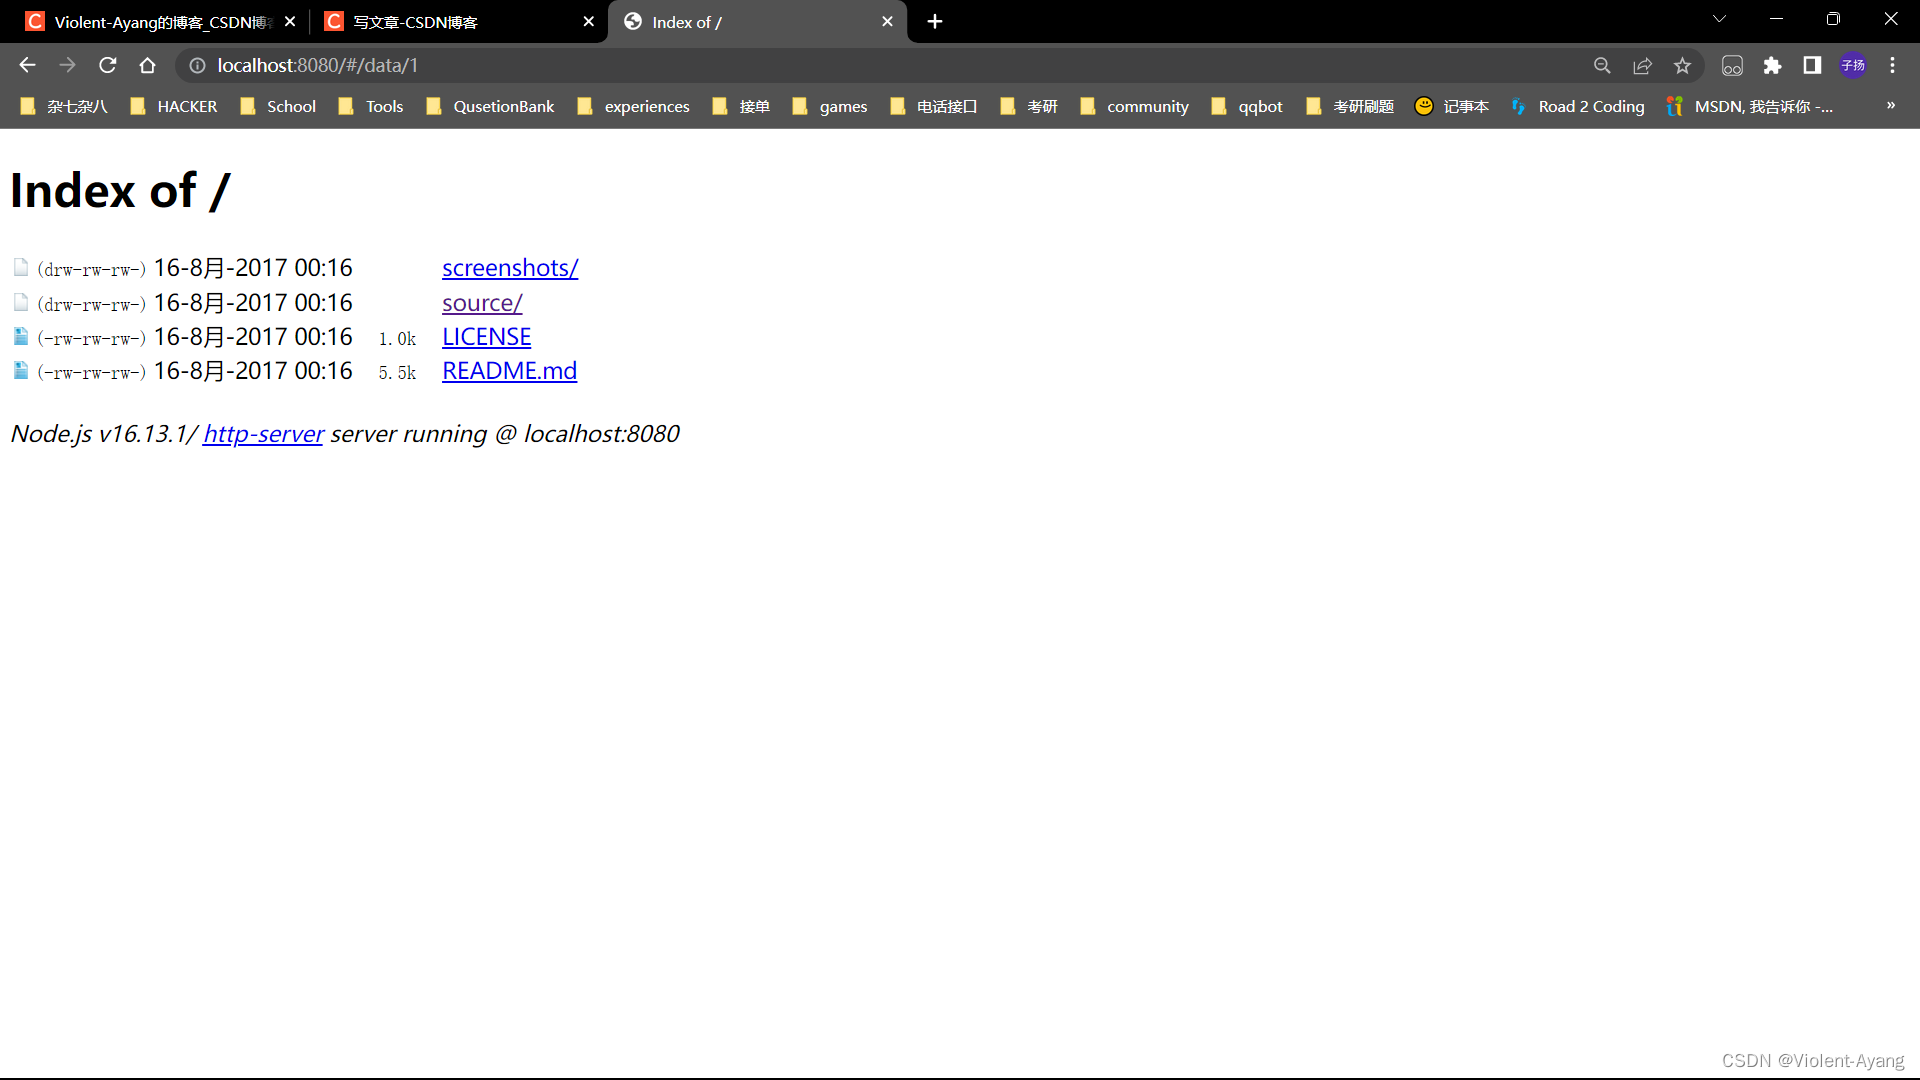Click the home button icon
This screenshot has height=1080, width=1920.
pyautogui.click(x=146, y=65)
